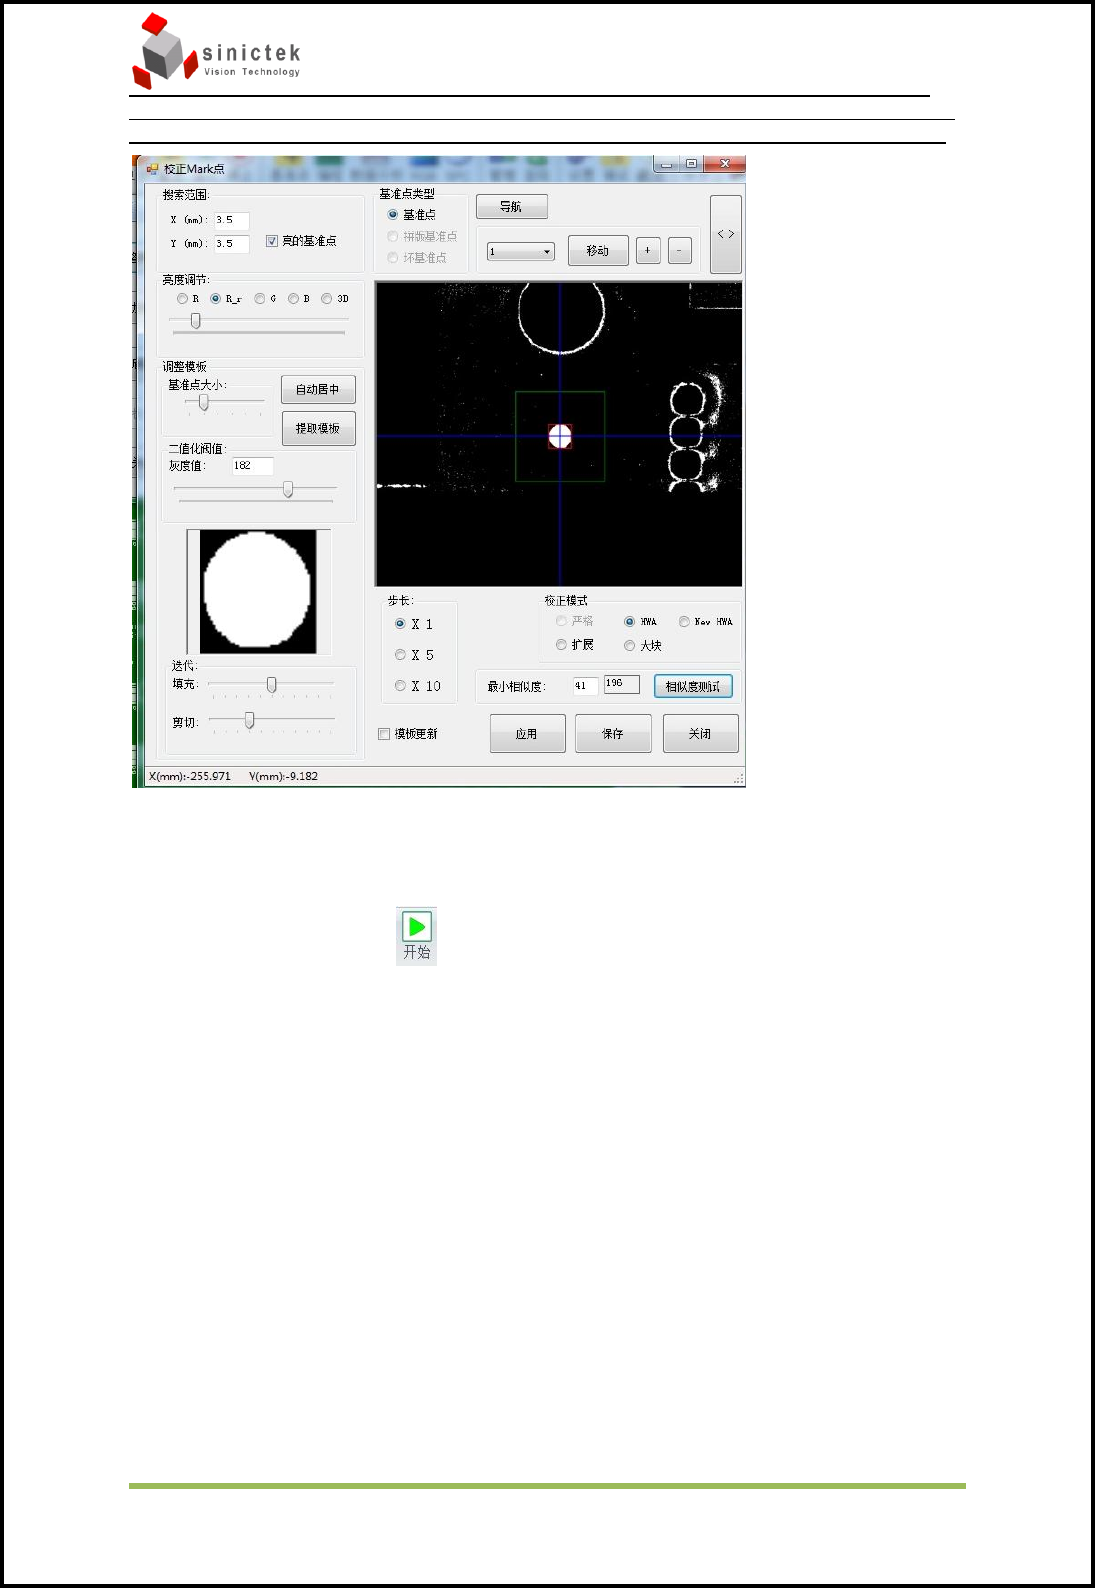Select the R brightness channel radio

[x=182, y=299]
